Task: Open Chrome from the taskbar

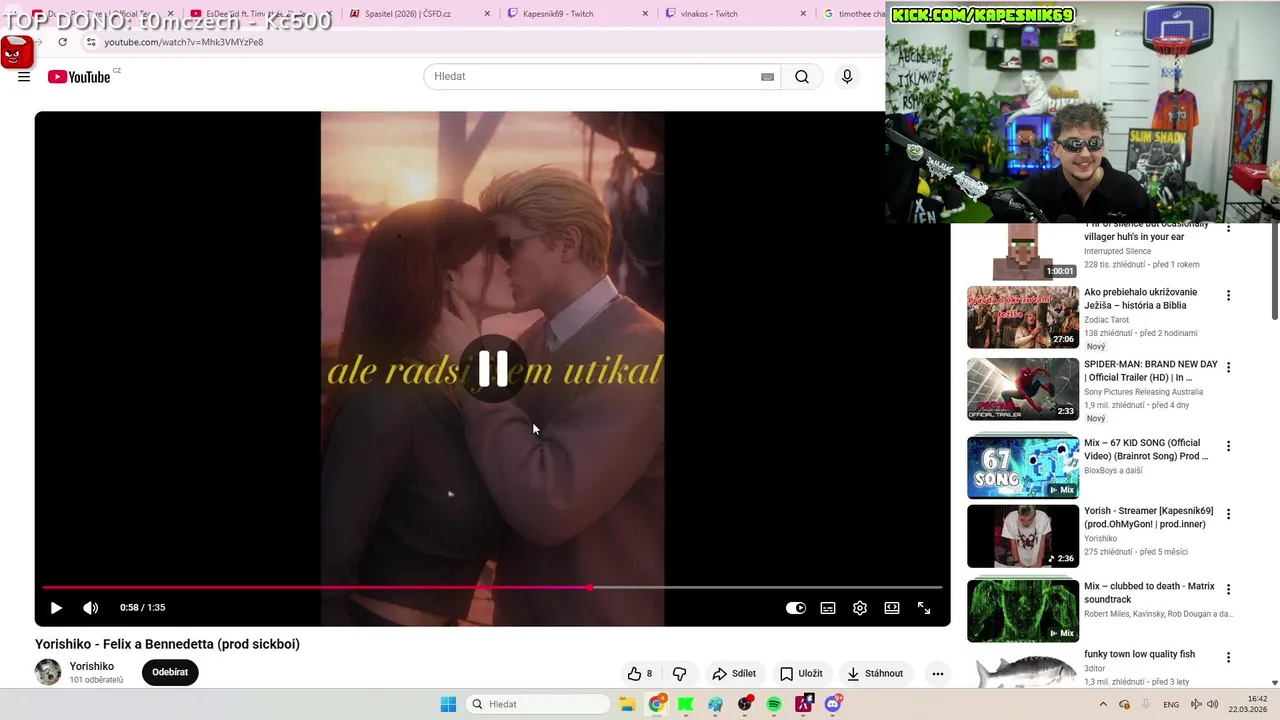Action: 657,704
